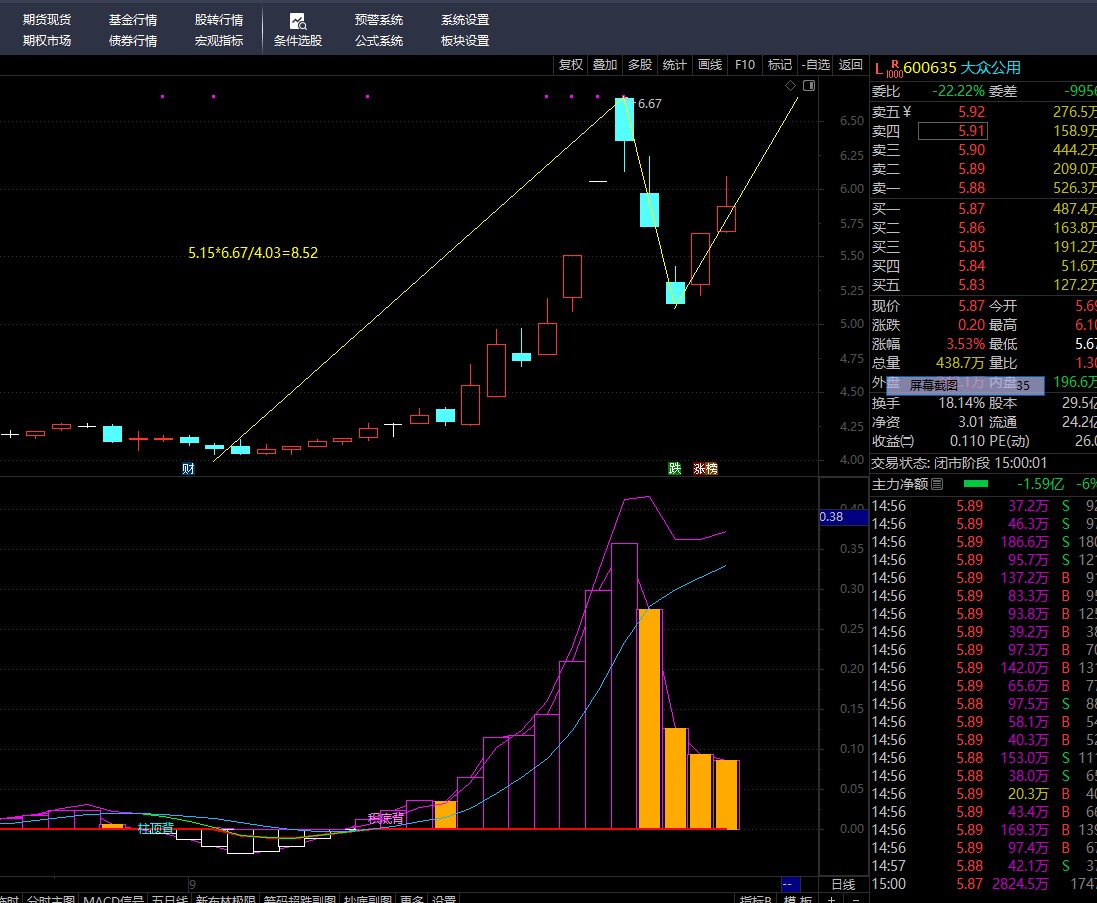This screenshot has width=1097, height=903.
Task: Switch to the 新布林极限 indicator tab
Action: (x=225, y=899)
